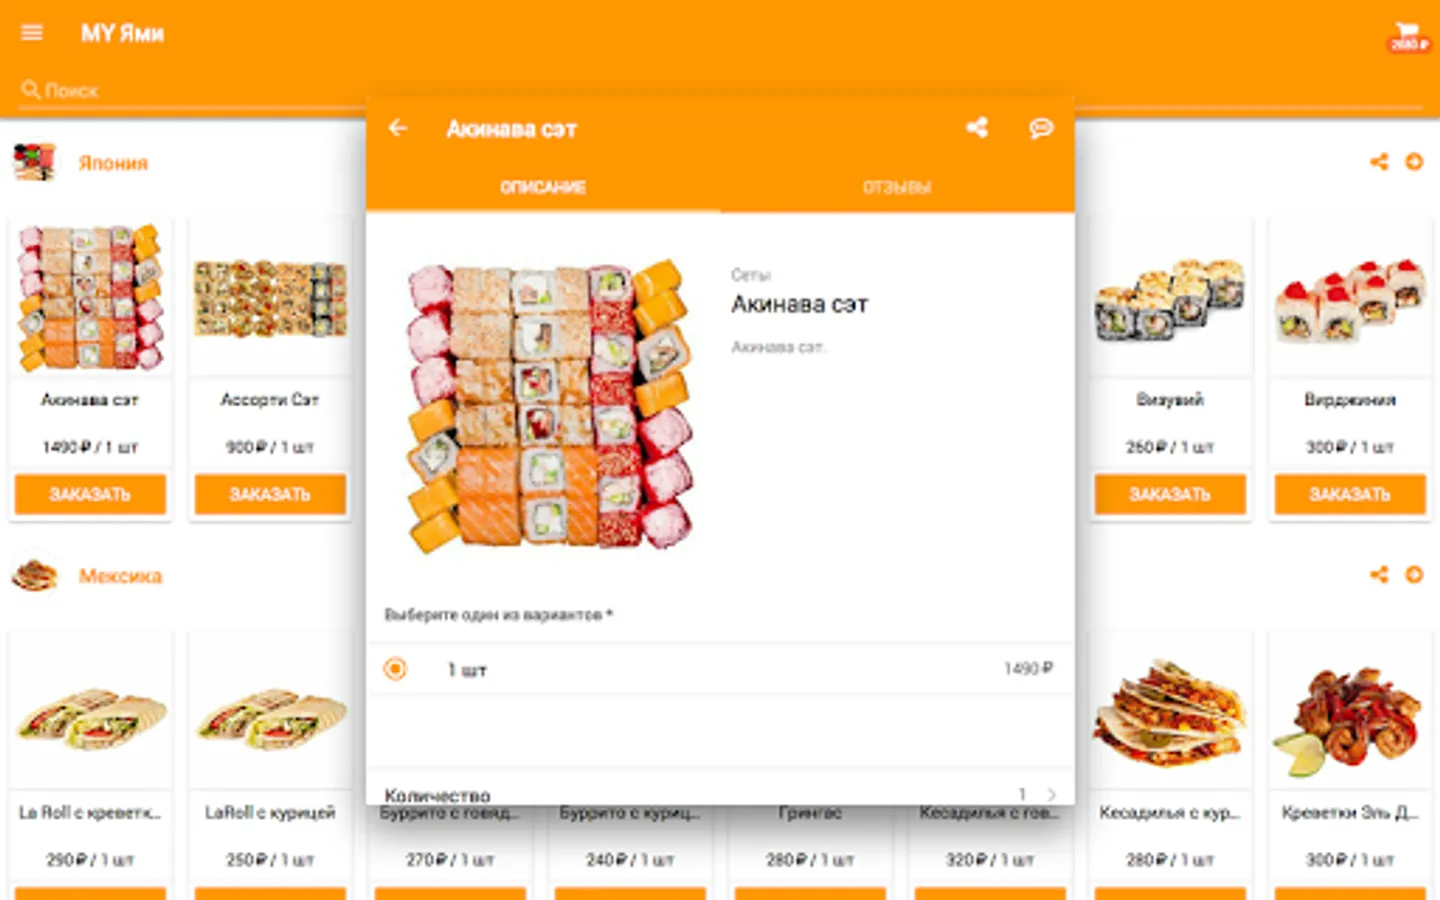Image resolution: width=1440 pixels, height=900 pixels.
Task: Open the Ассорти Сет product thumbnail
Action: [270, 298]
